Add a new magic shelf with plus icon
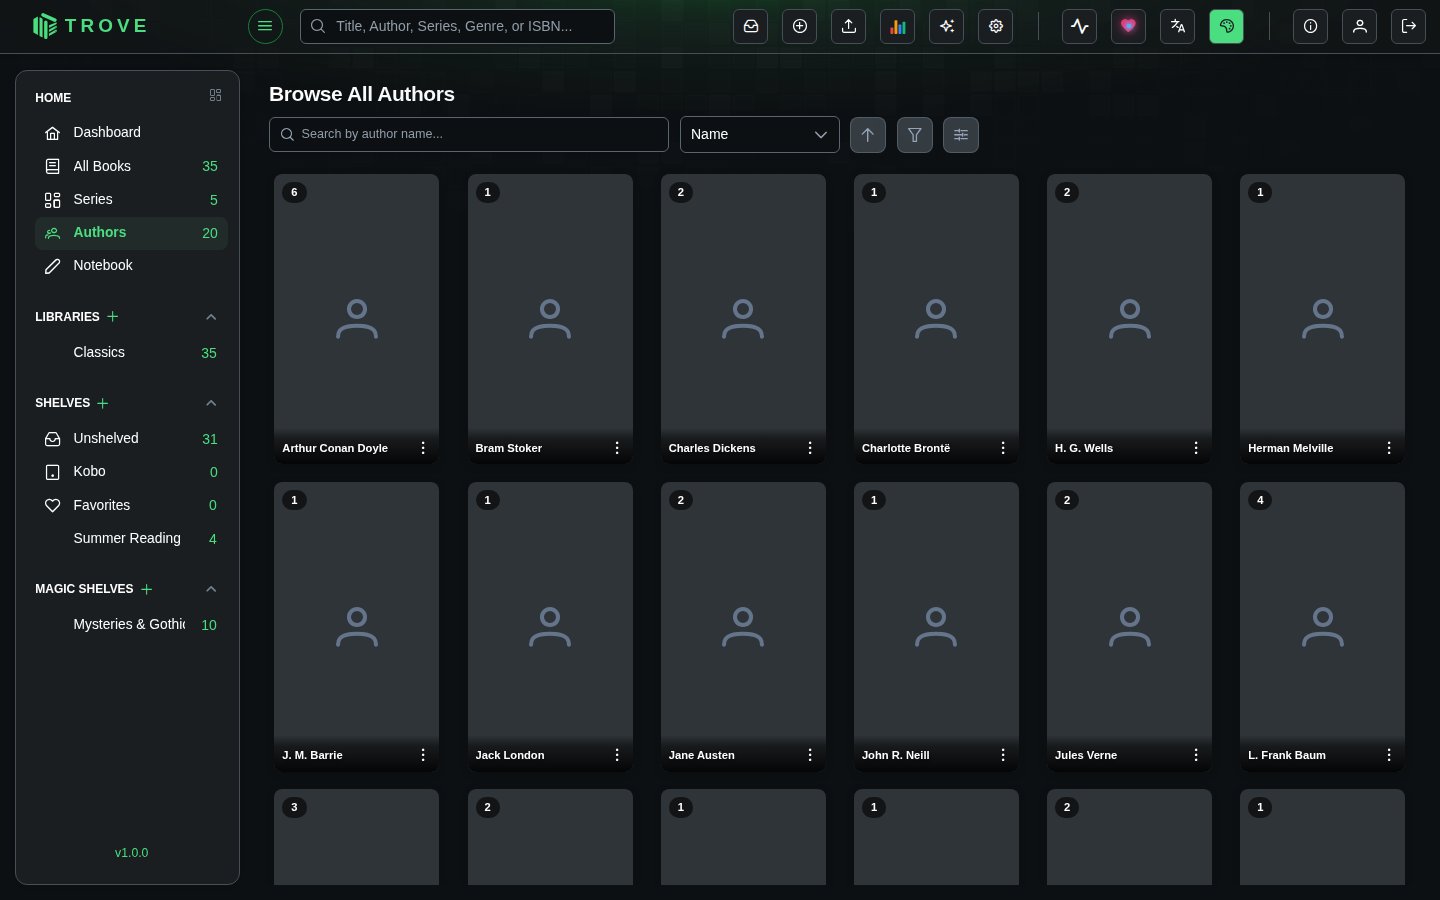Screen dimensions: 1440x900 [x=146, y=589]
